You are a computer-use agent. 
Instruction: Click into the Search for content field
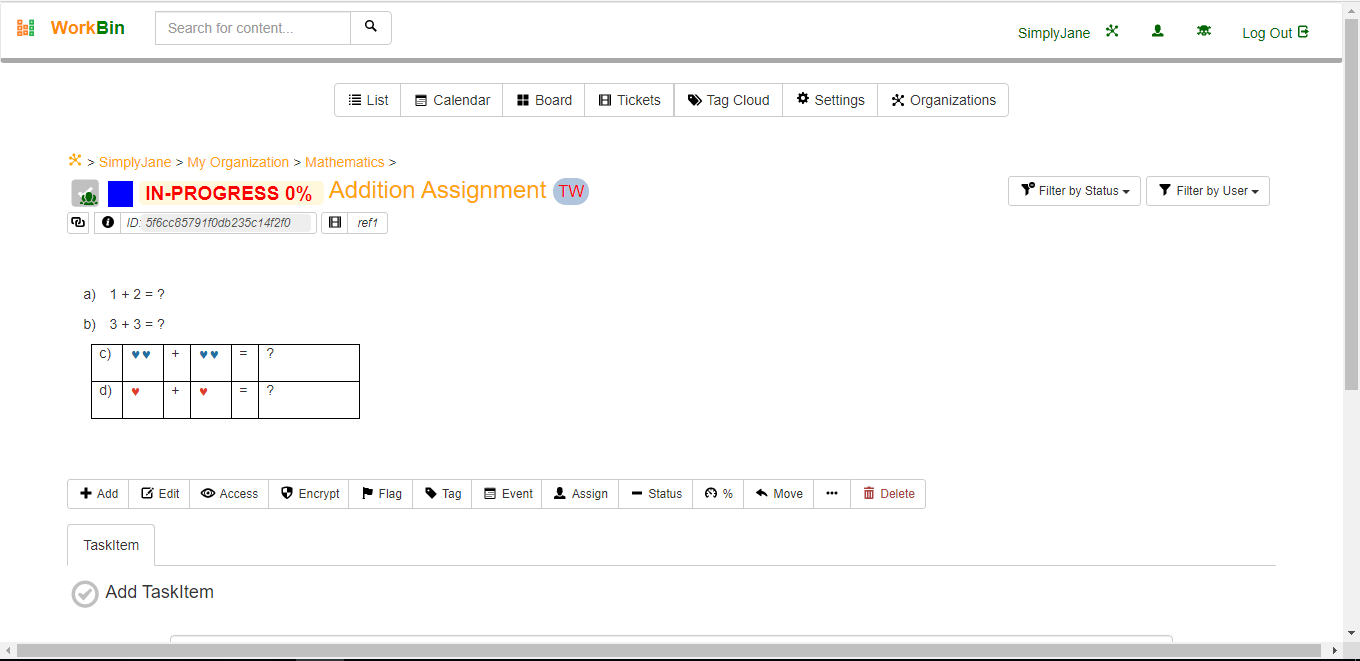tap(253, 28)
